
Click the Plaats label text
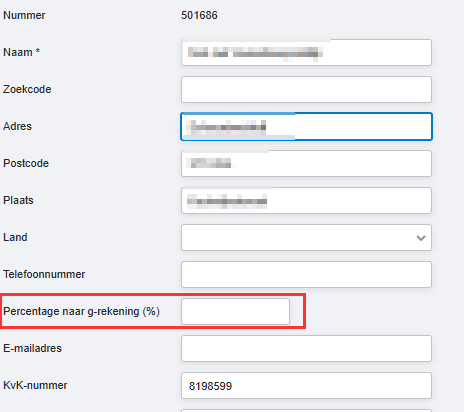tap(18, 200)
